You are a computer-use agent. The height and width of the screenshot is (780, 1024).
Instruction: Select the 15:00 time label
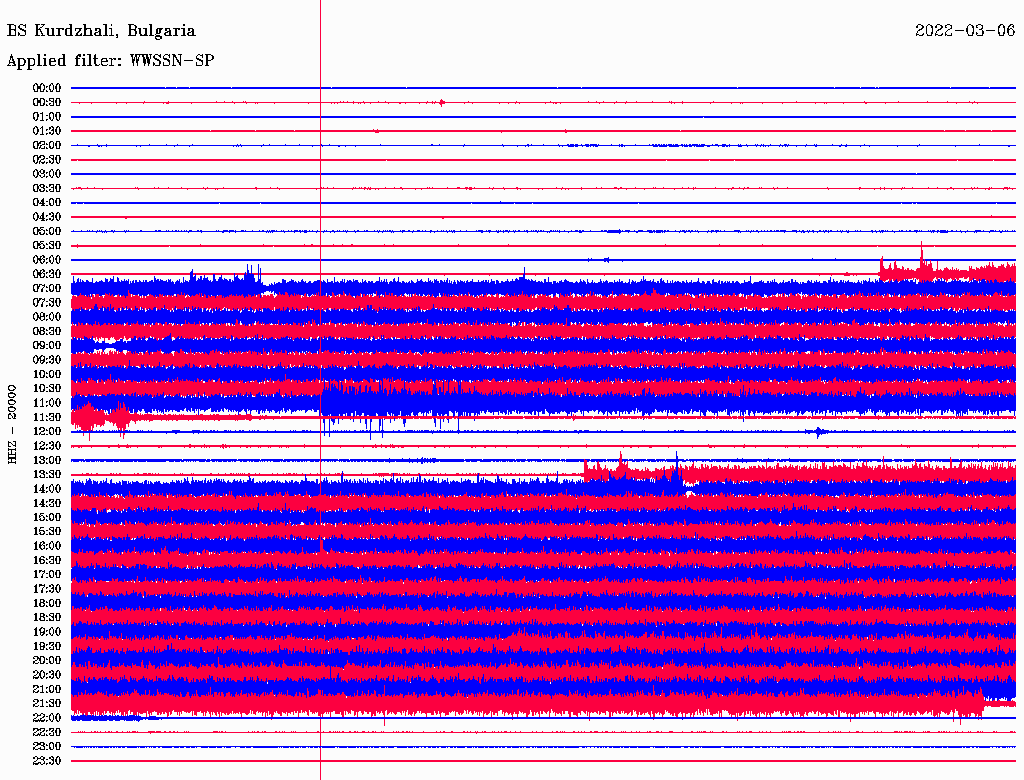[x=47, y=517]
